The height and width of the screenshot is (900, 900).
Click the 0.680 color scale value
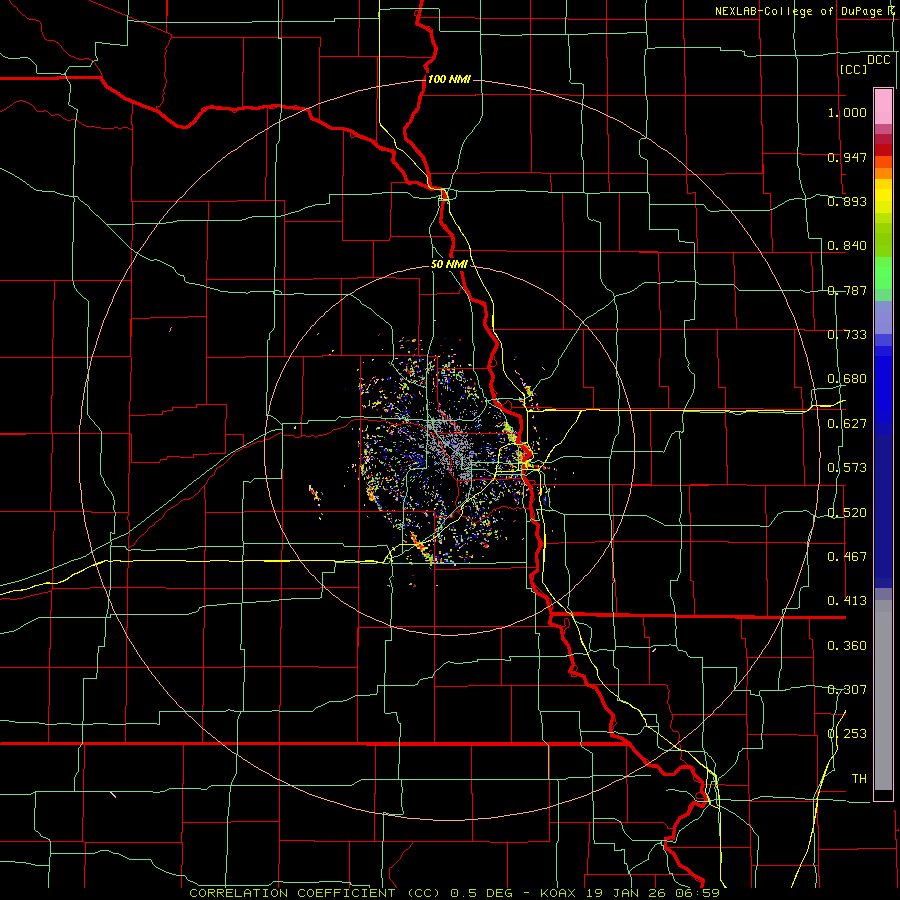[x=847, y=379]
